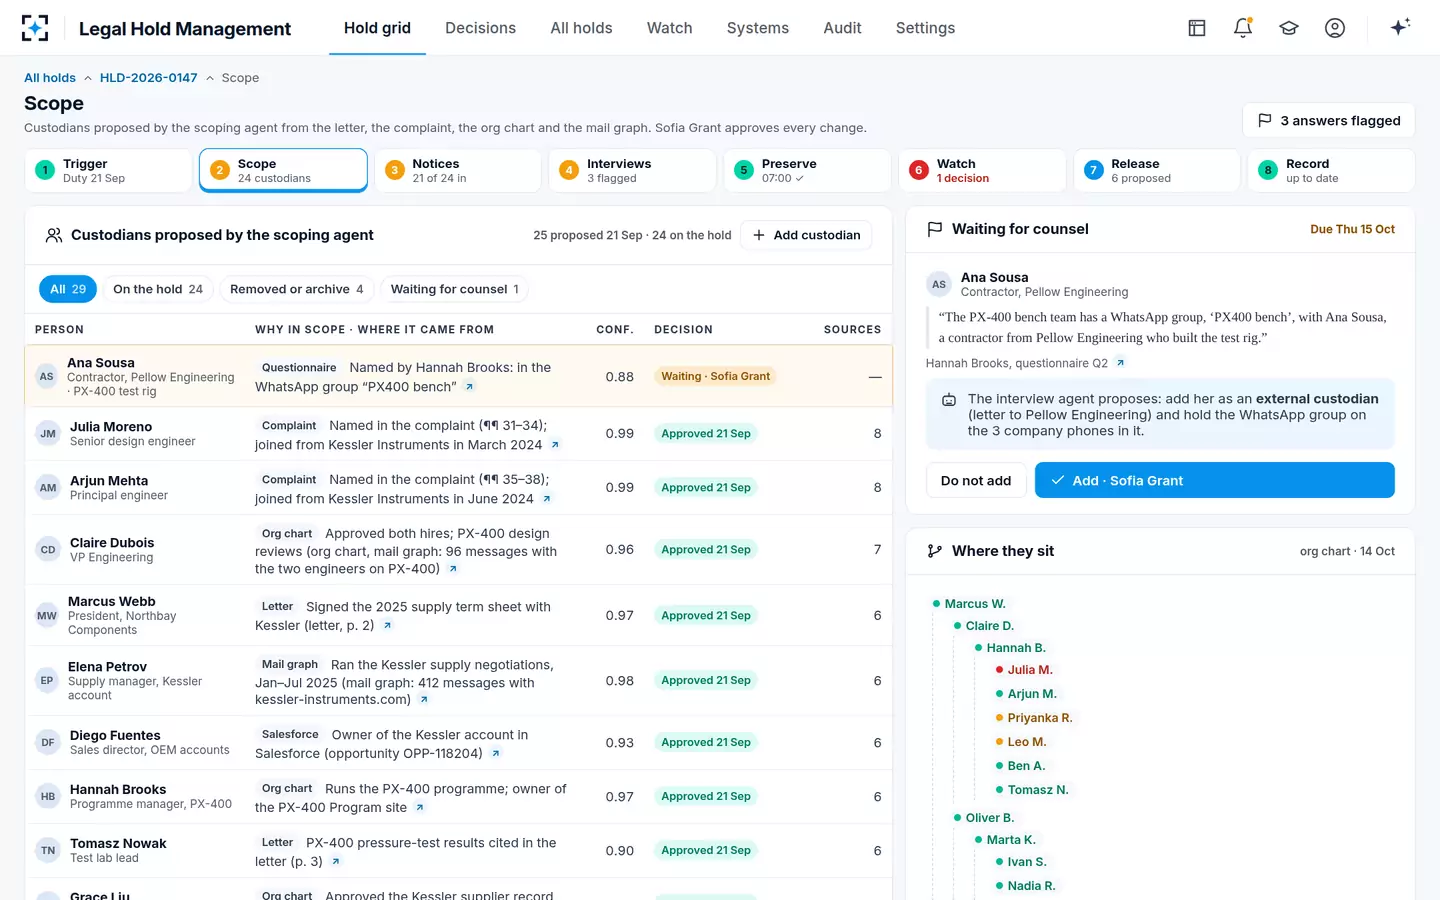Go to the Systems tab
This screenshot has width=1440, height=900.
pos(757,28)
